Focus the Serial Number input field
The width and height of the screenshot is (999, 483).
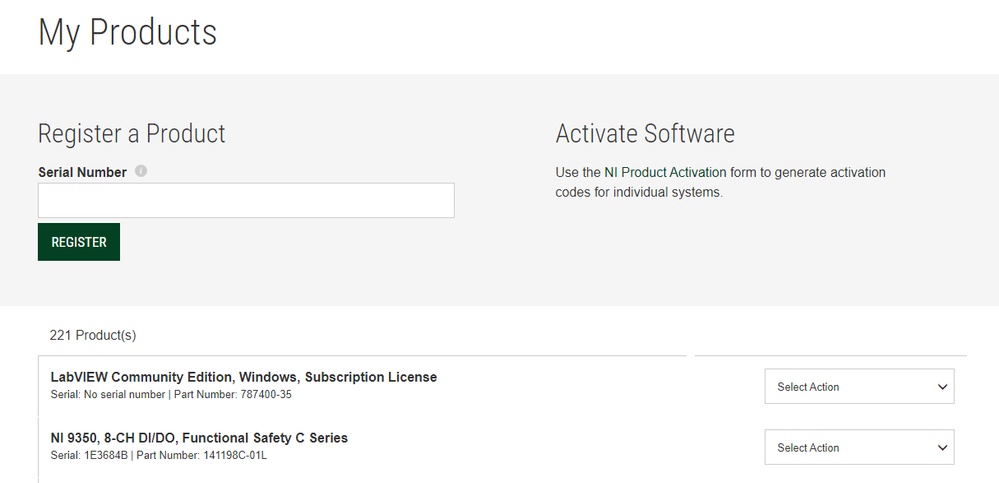246,200
